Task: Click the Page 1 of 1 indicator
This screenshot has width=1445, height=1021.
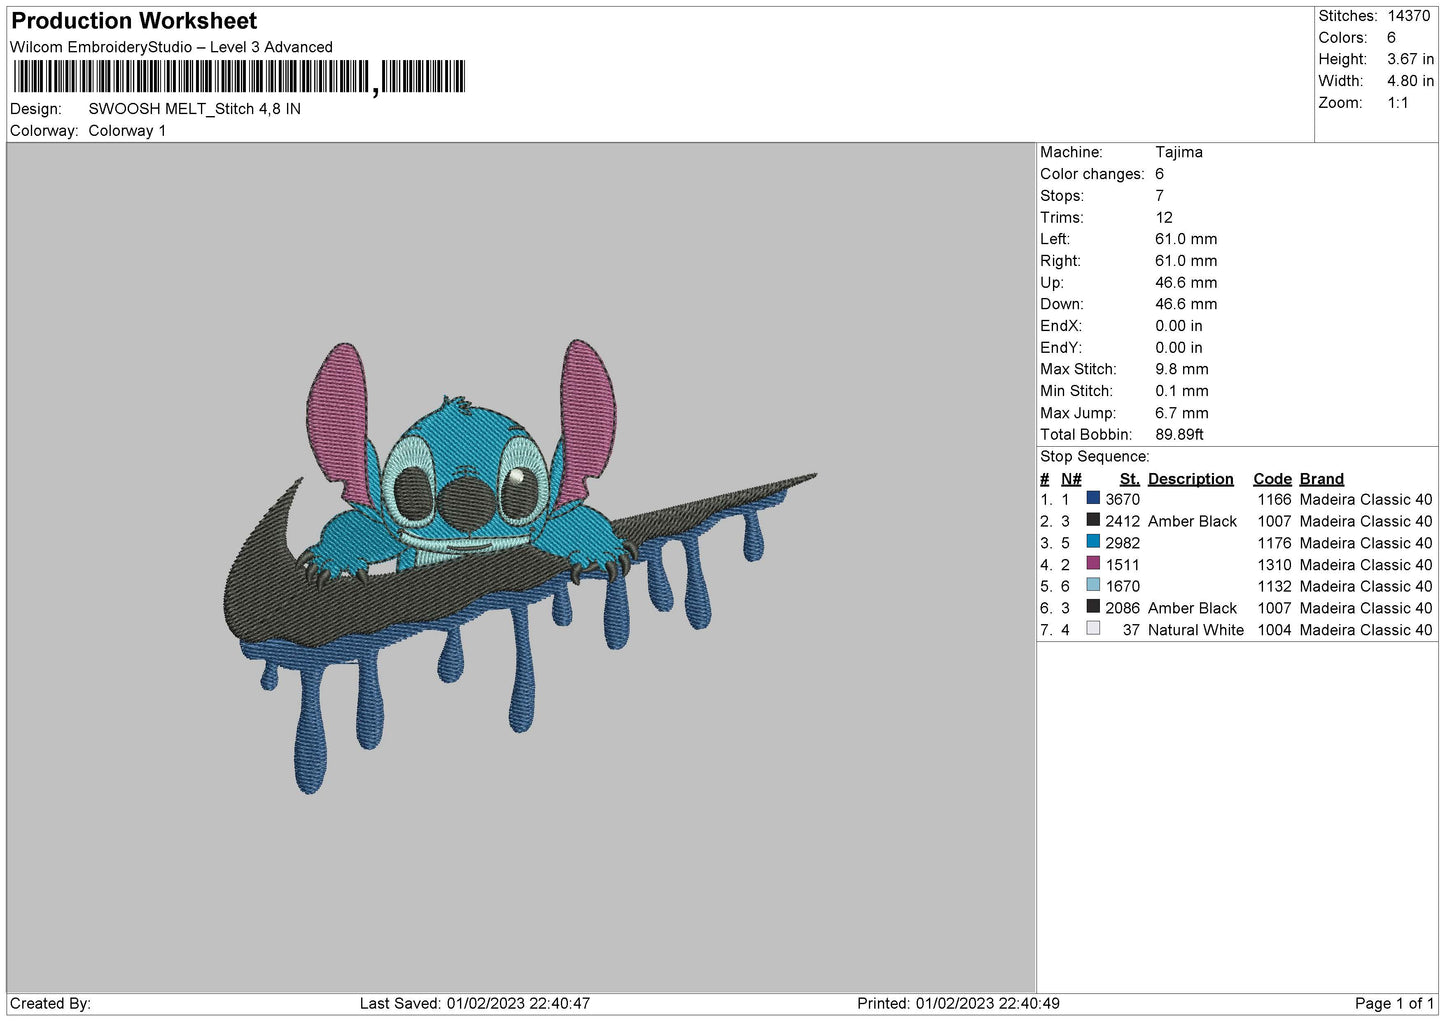Action: pyautogui.click(x=1393, y=1003)
